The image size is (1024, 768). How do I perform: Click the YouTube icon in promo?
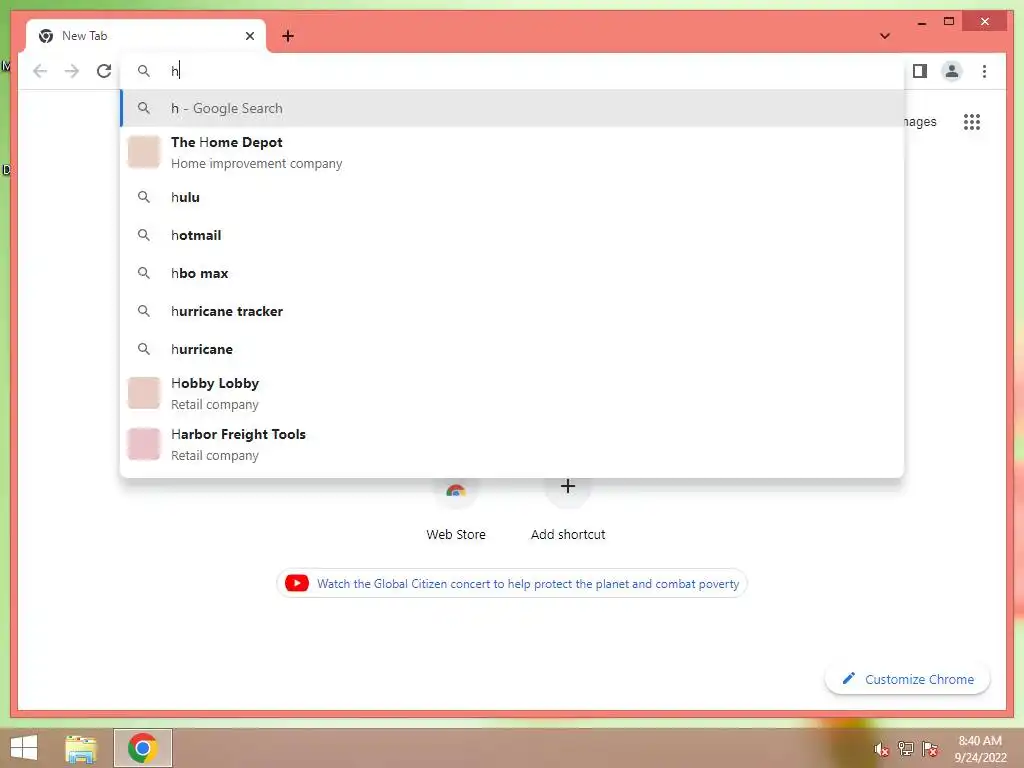coord(296,583)
